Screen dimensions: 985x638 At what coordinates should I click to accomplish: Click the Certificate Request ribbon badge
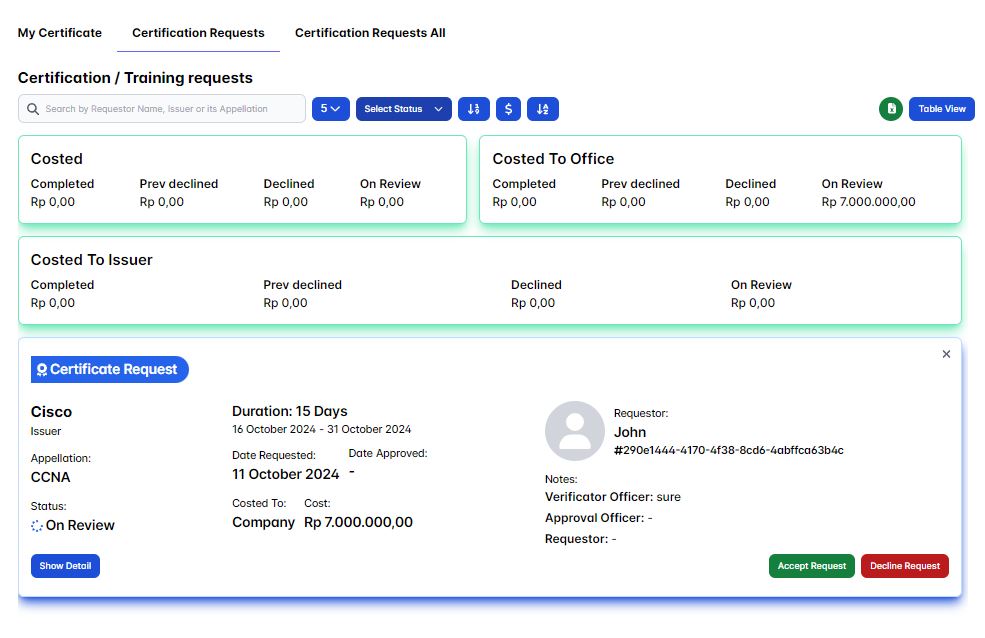pos(109,369)
